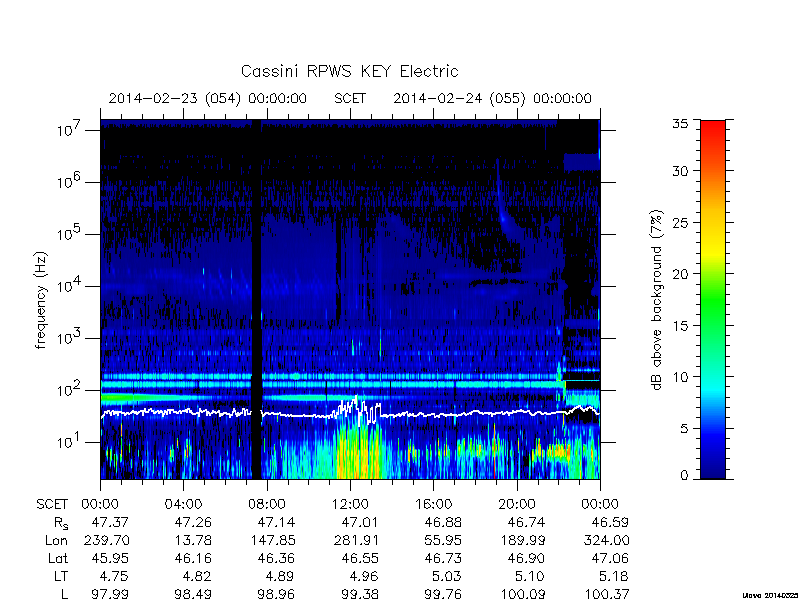800x600 pixels.
Task: Click the dB above background (7%) label
Action: pos(657,300)
